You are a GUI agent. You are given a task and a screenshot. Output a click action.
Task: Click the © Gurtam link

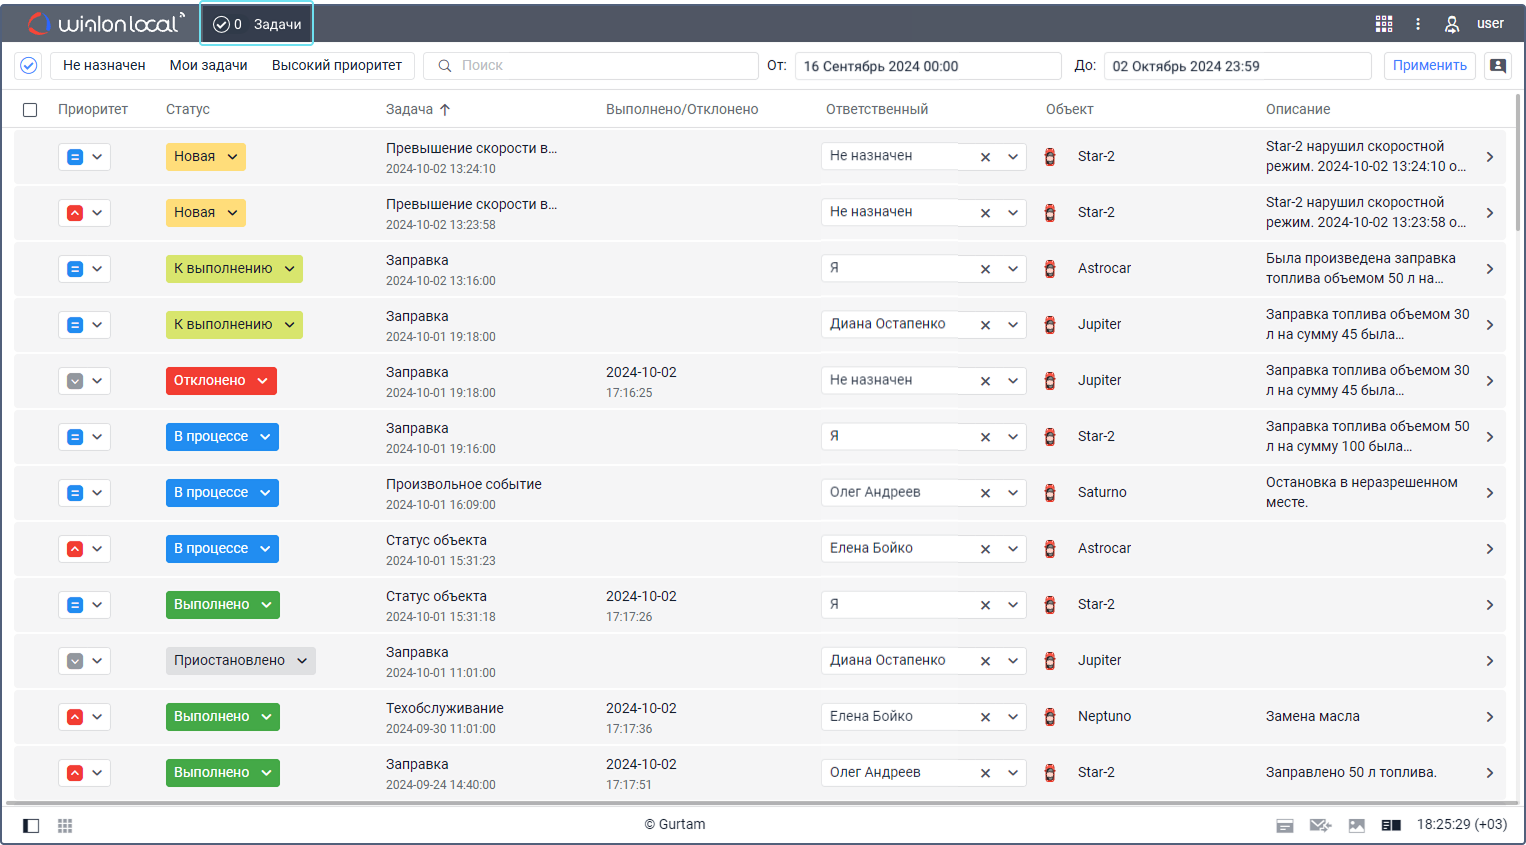[x=675, y=824]
